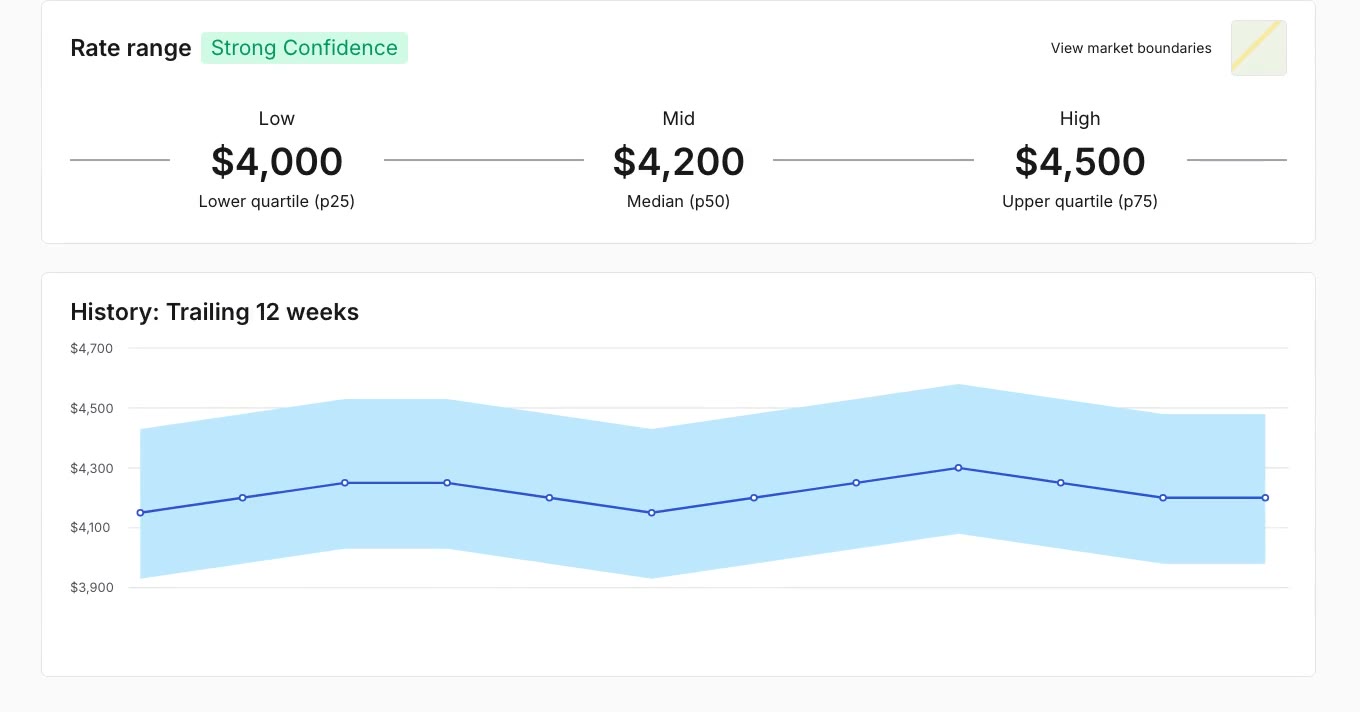1360x712 pixels.
Task: Click the $4,700 y-axis label
Action: coord(92,349)
